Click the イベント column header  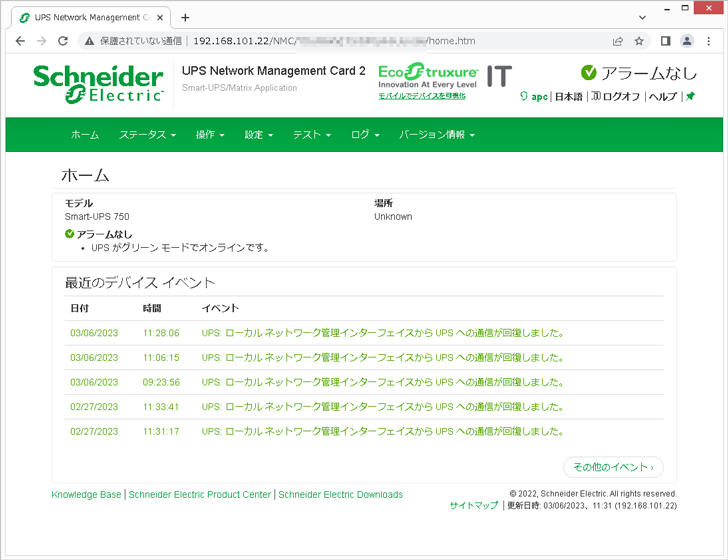pos(220,308)
